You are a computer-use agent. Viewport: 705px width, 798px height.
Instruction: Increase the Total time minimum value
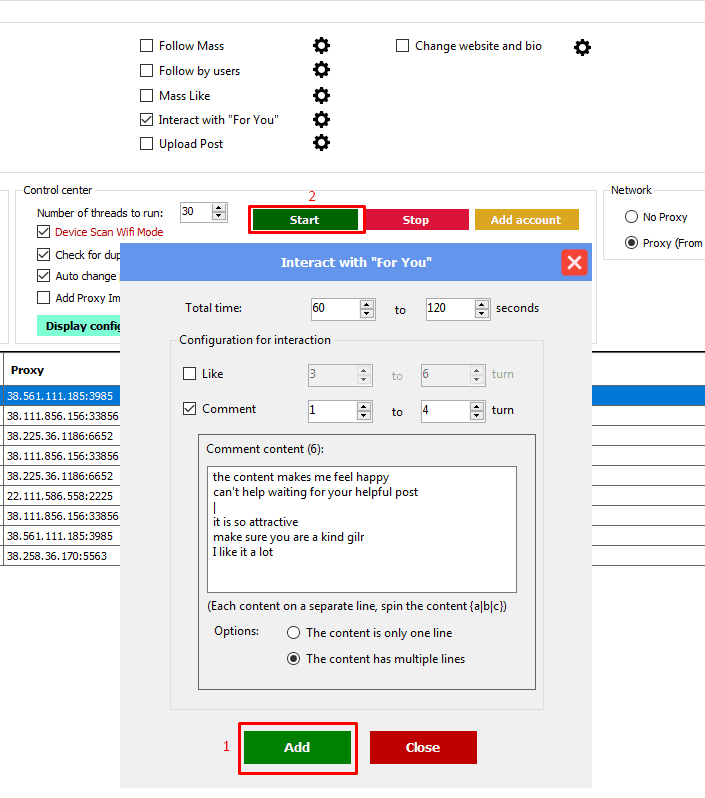[x=367, y=304]
